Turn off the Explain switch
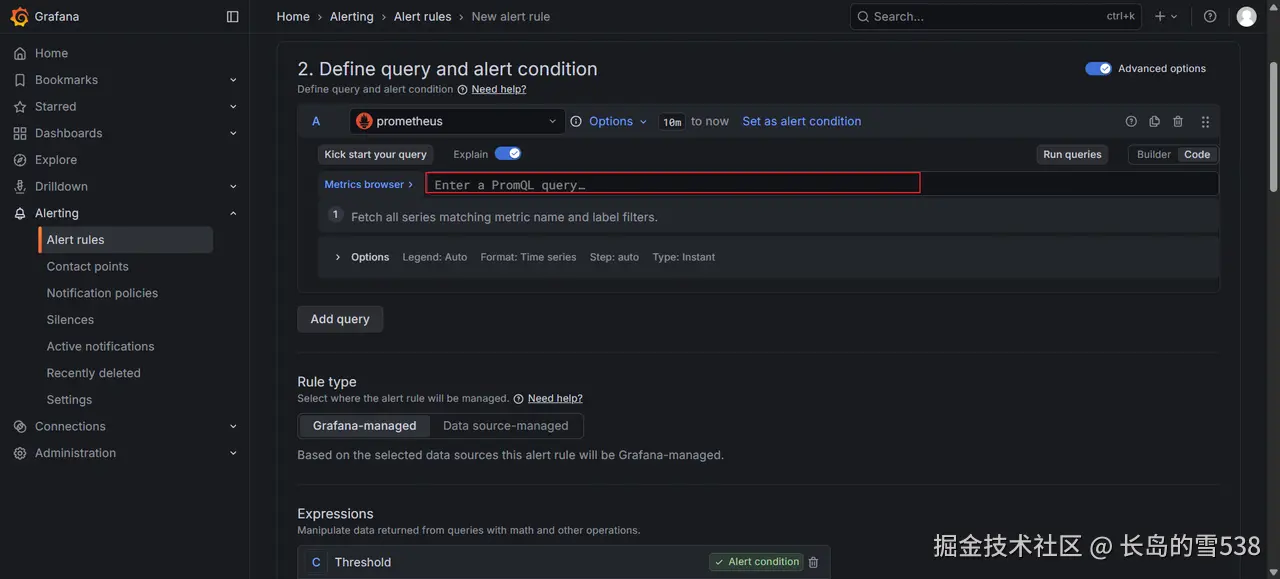Viewport: 1280px width, 579px height. [508, 154]
